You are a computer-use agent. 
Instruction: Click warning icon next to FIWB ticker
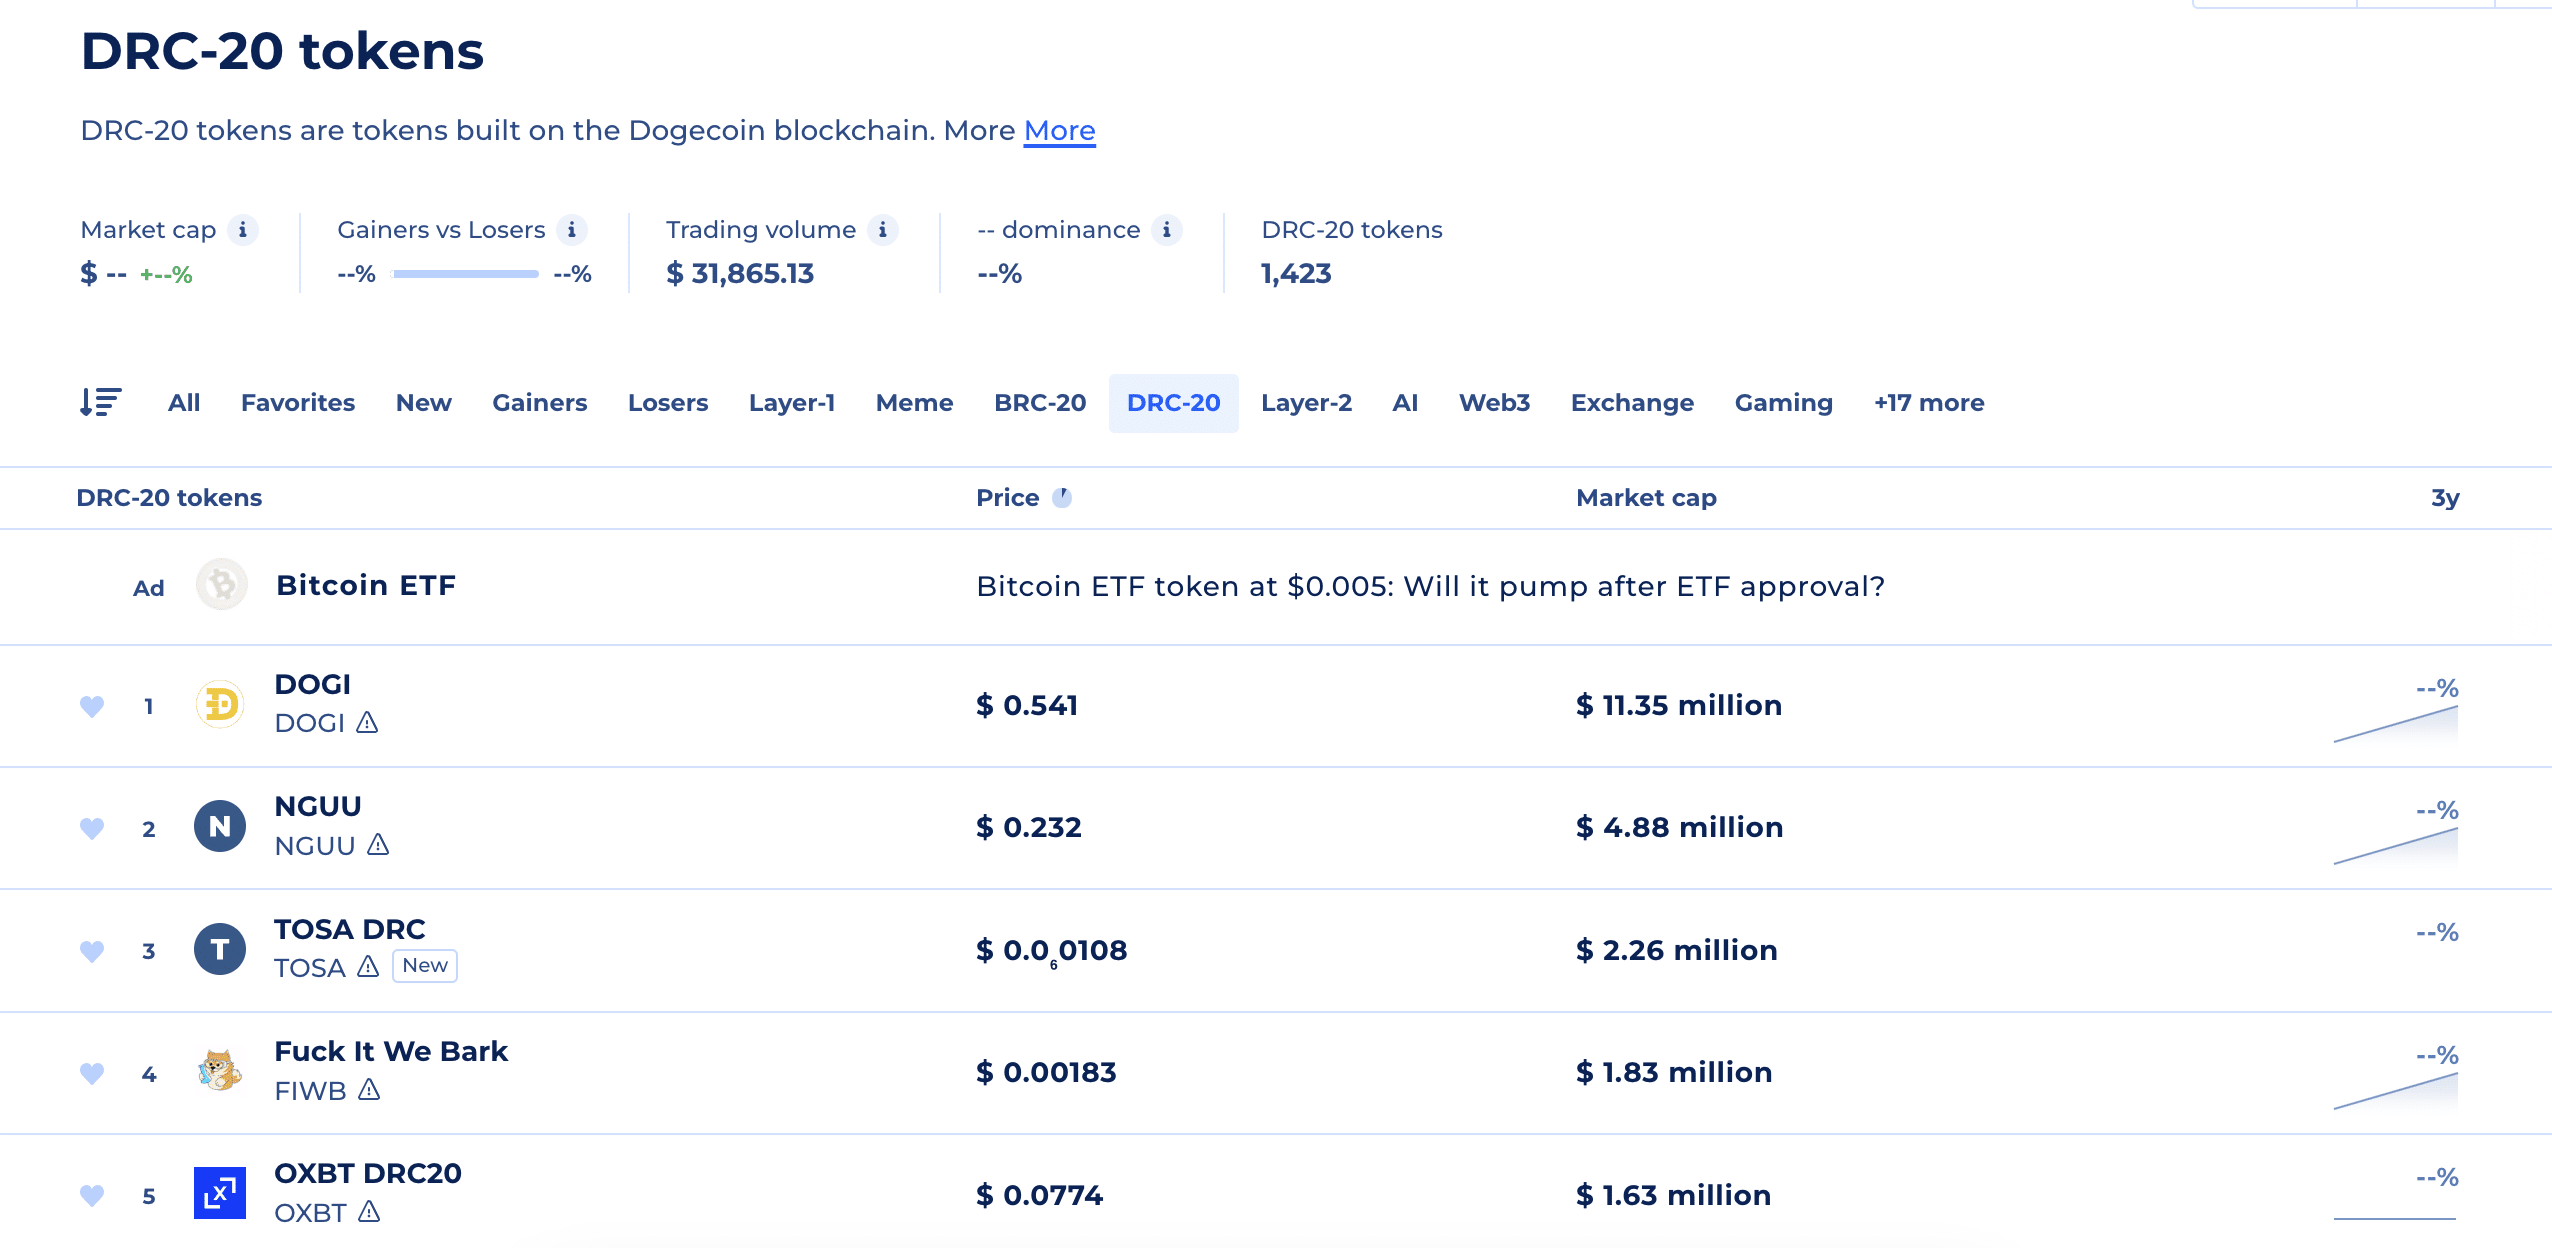coord(369,1089)
